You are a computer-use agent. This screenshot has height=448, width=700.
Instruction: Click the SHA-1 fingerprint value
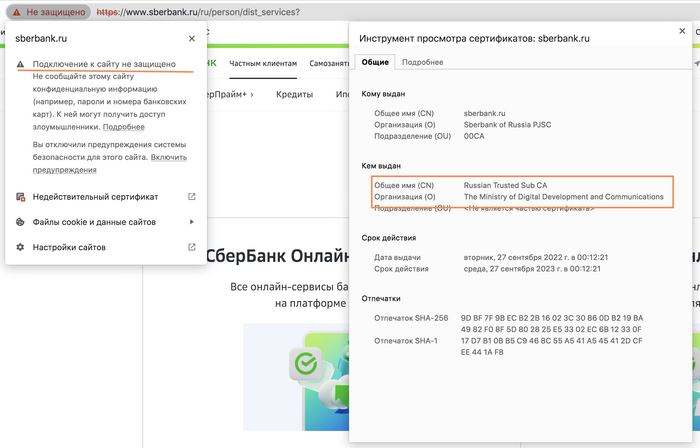click(x=551, y=346)
